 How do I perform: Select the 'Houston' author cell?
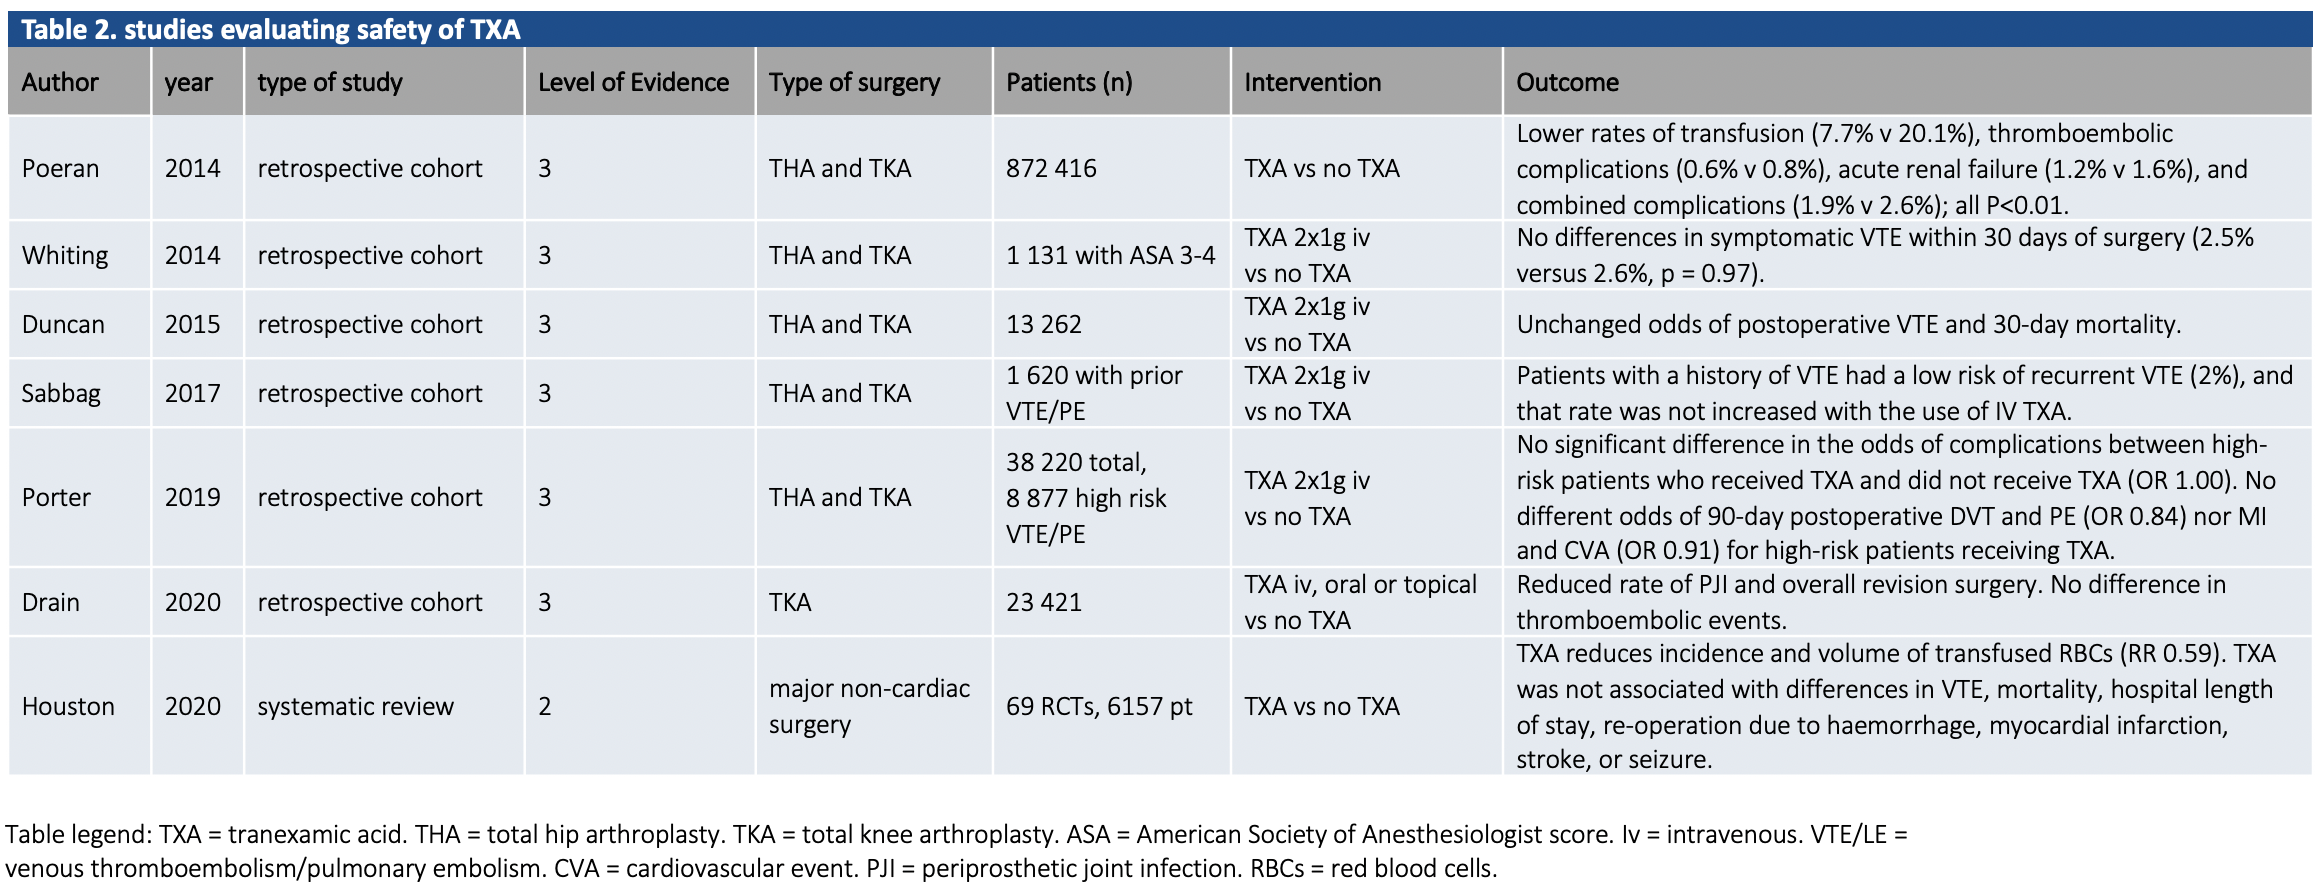coord(68,706)
